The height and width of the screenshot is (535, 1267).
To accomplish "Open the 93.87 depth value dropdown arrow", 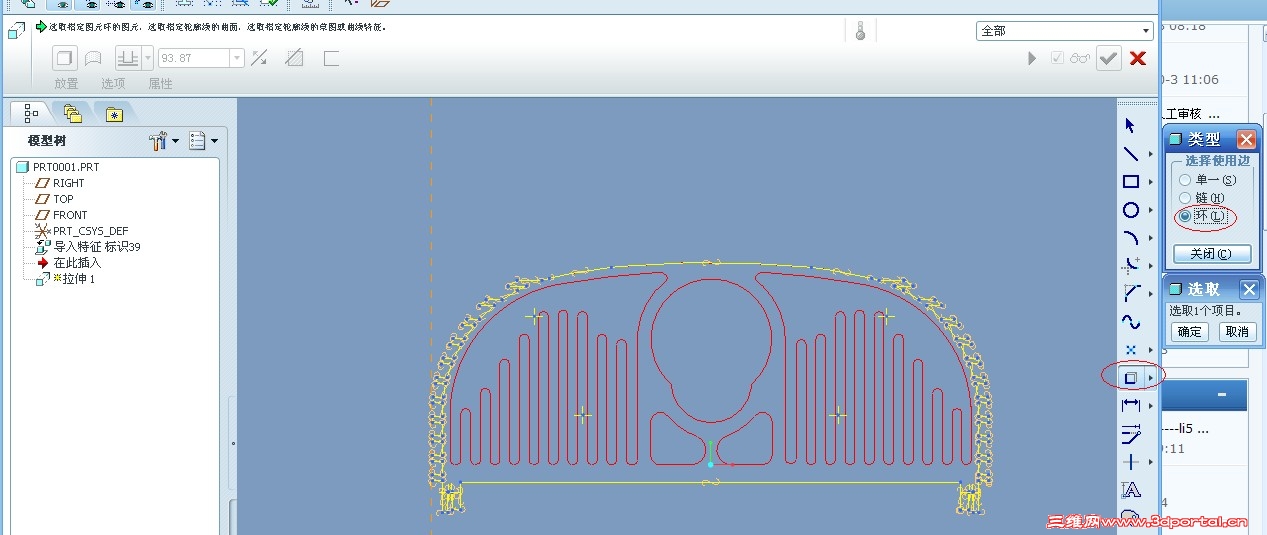I will coord(237,58).
